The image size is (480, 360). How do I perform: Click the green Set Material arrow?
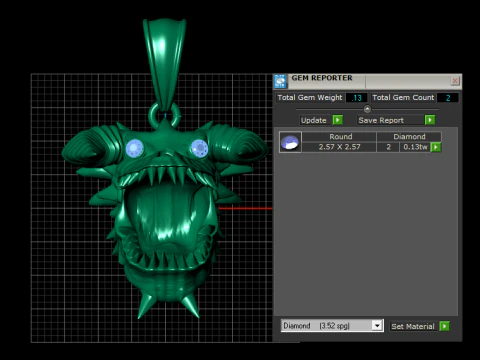(444, 326)
